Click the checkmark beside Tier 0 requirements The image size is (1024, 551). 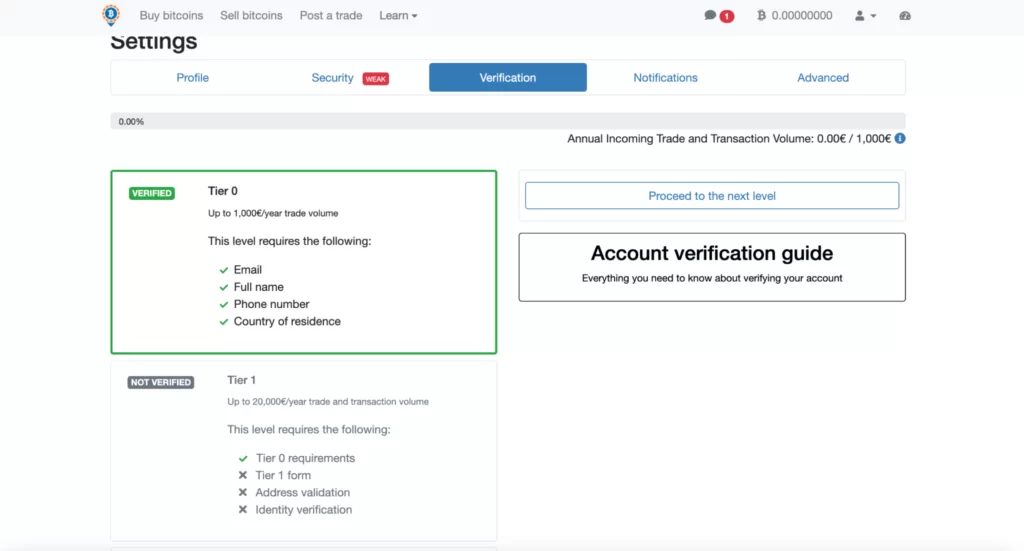[x=243, y=458]
